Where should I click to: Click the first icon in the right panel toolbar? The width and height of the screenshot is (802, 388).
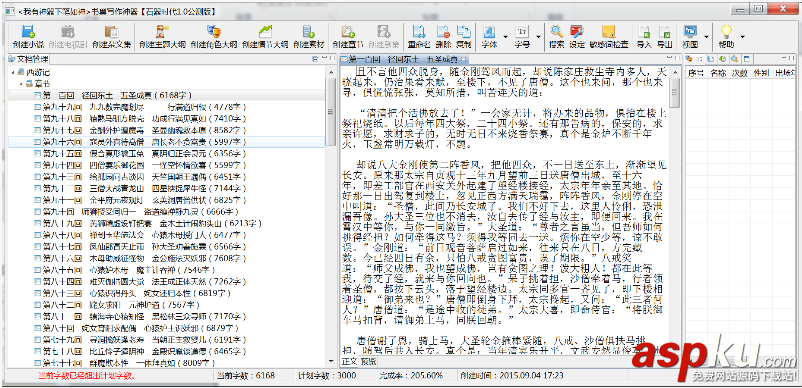tap(689, 59)
